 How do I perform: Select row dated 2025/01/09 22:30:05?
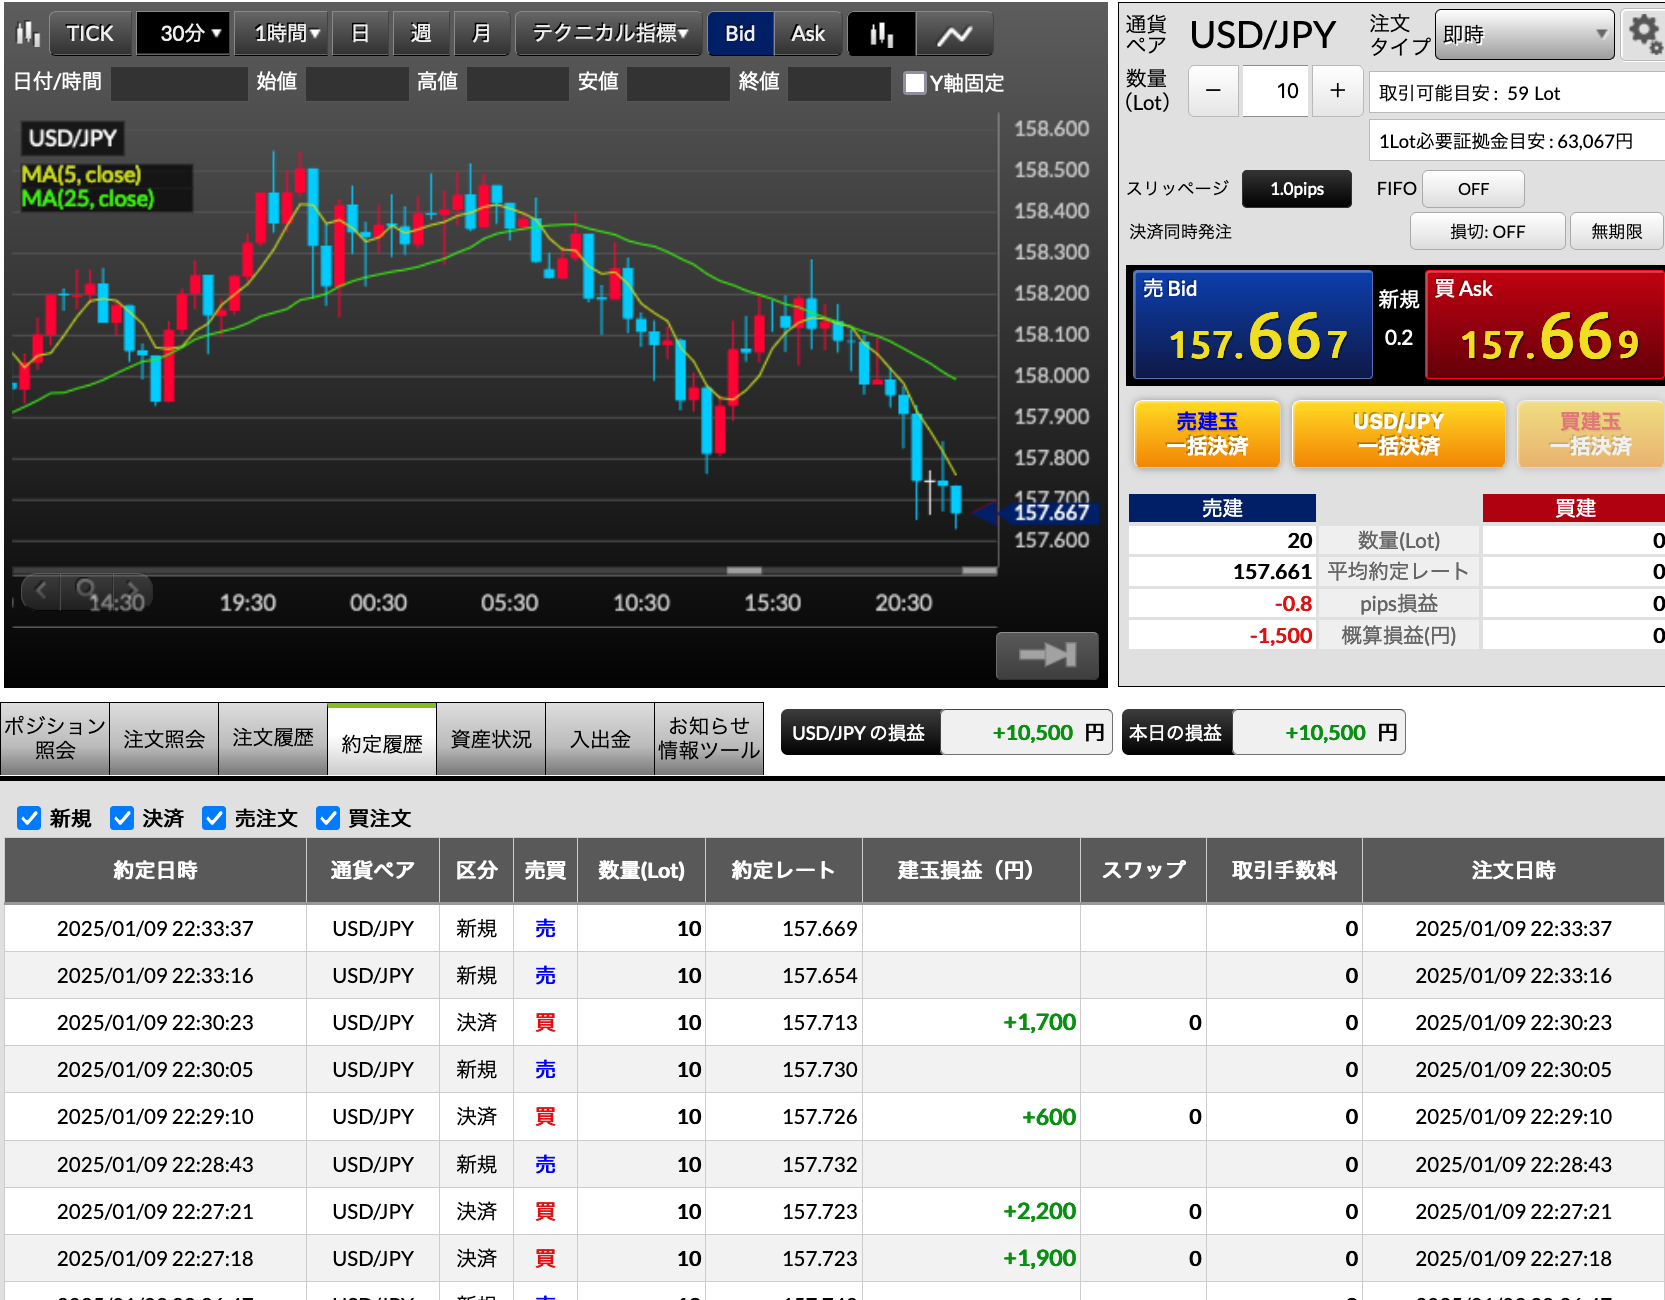834,1069
